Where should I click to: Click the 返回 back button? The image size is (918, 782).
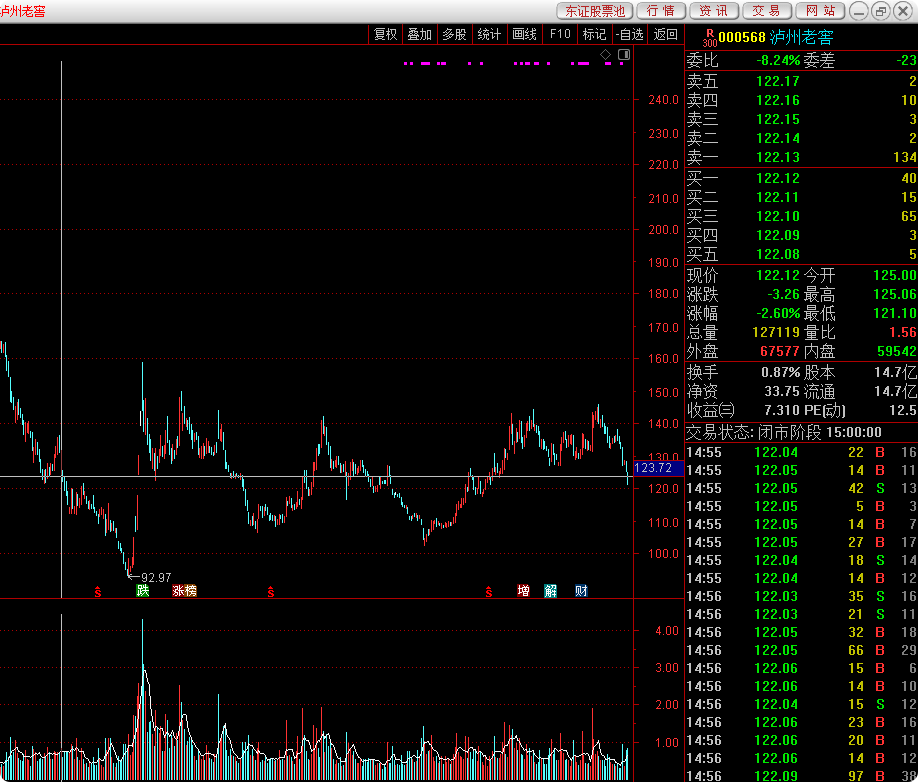pyautogui.click(x=665, y=35)
